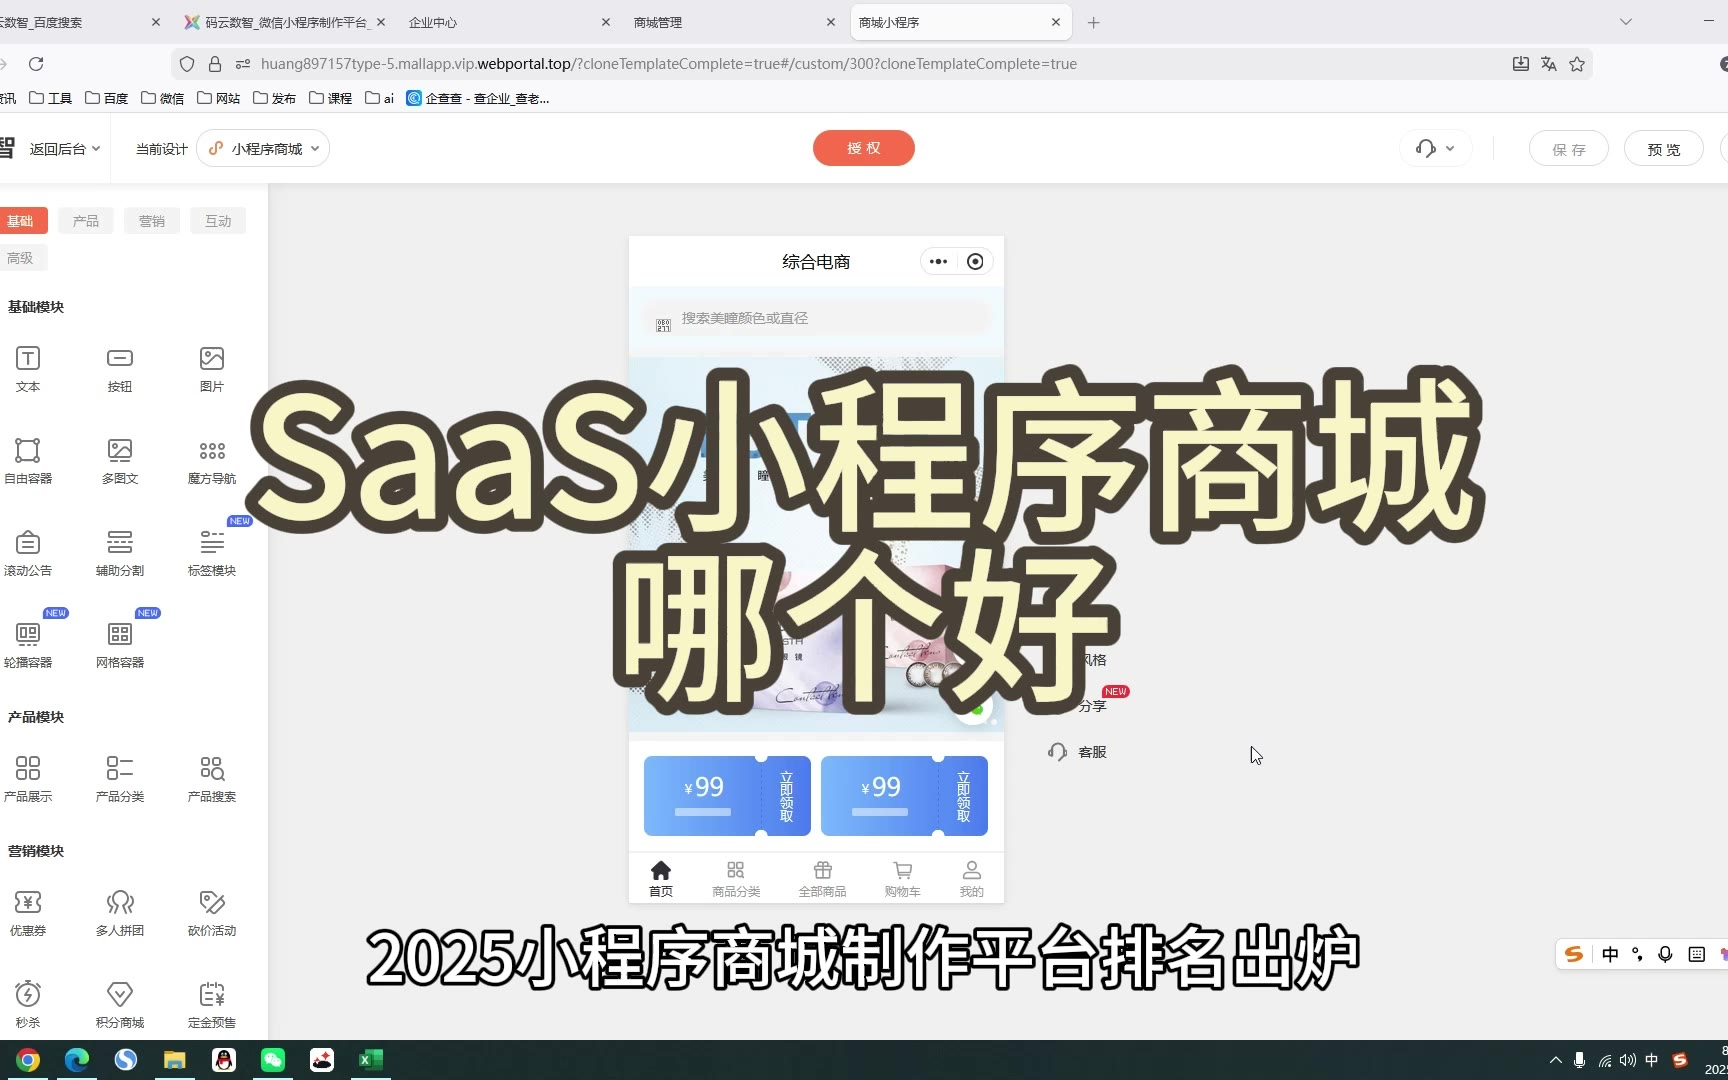1728x1080 pixels.
Task: Show hidden system tray icons
Action: point(1555,1060)
